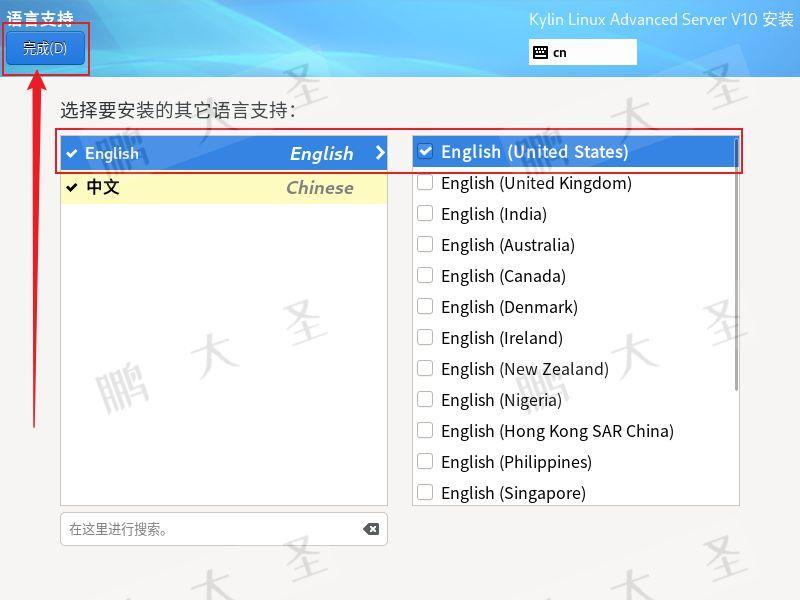This screenshot has height=600, width=800.
Task: Focus the language search field
Action: (x=223, y=529)
